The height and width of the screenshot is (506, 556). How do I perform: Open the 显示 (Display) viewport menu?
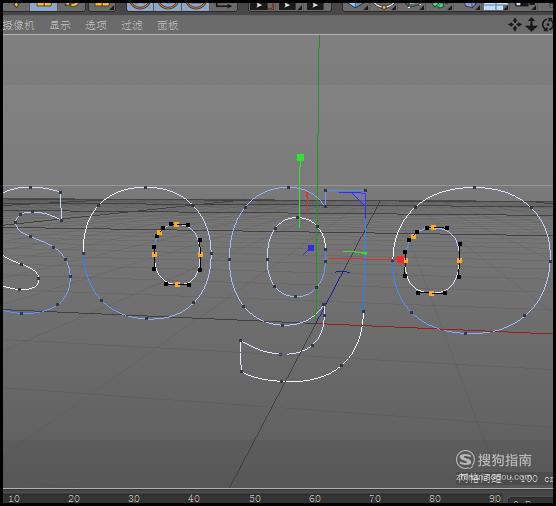60,25
